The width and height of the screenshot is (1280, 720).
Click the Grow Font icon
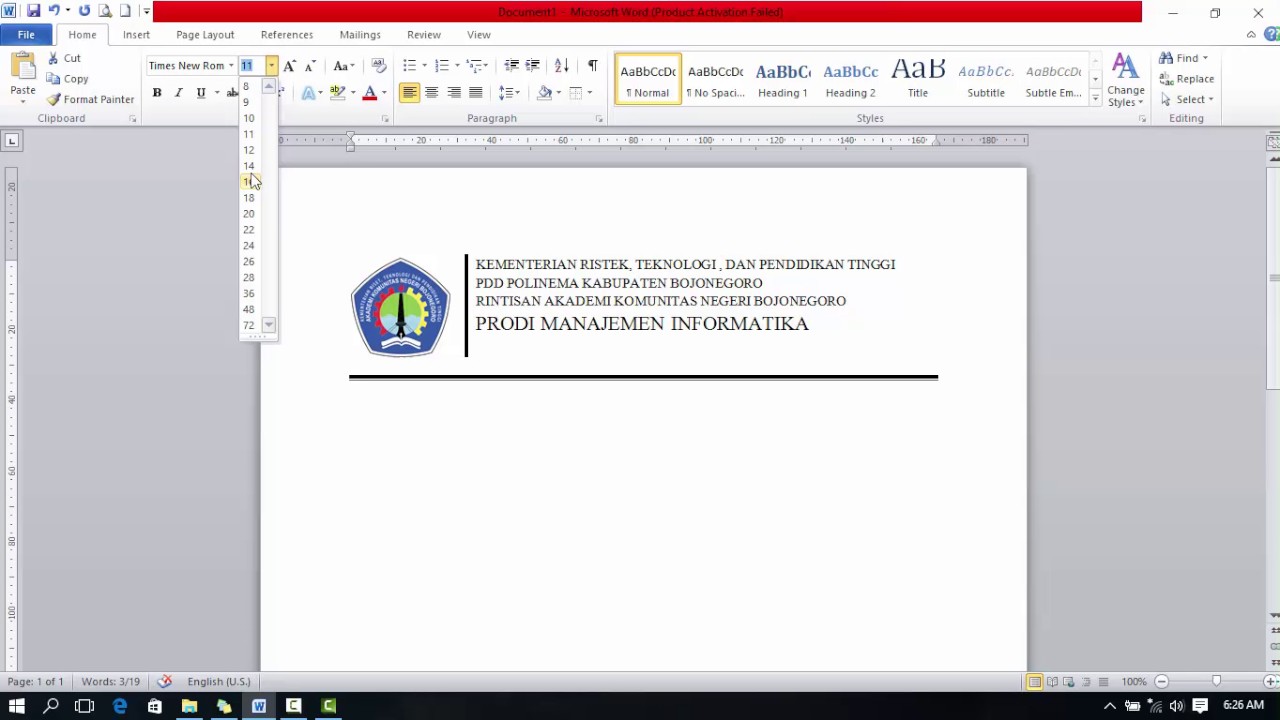pyautogui.click(x=289, y=66)
